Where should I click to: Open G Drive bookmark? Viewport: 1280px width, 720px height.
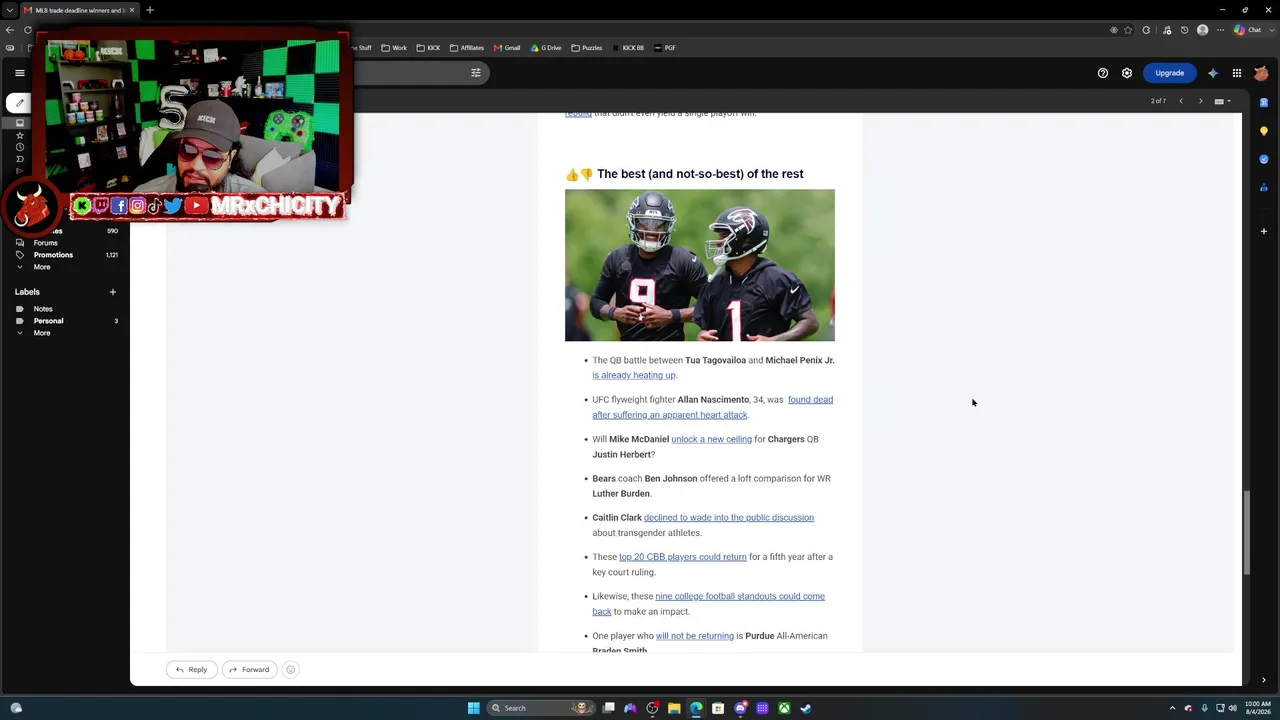pos(546,48)
